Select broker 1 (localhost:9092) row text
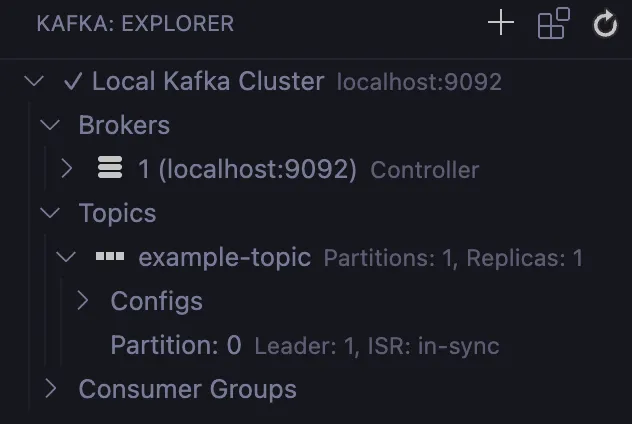The height and width of the screenshot is (424, 632). (247, 169)
